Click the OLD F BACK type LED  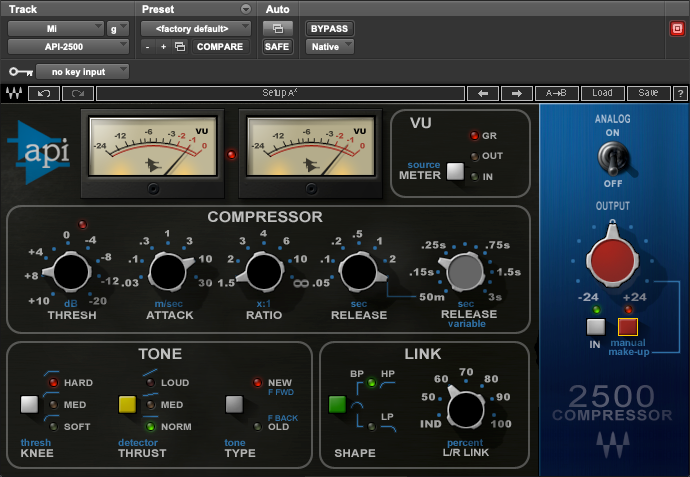click(257, 426)
